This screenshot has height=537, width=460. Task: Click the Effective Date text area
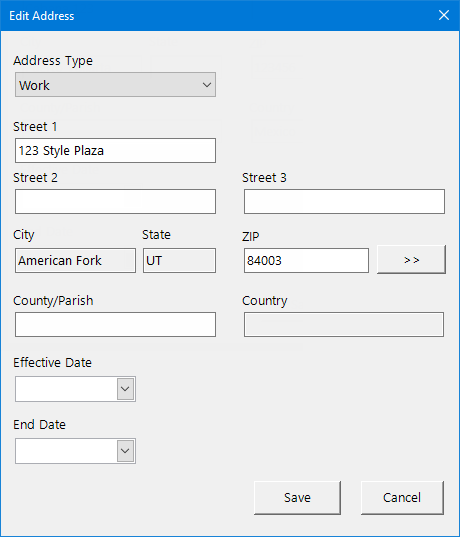click(x=66, y=389)
